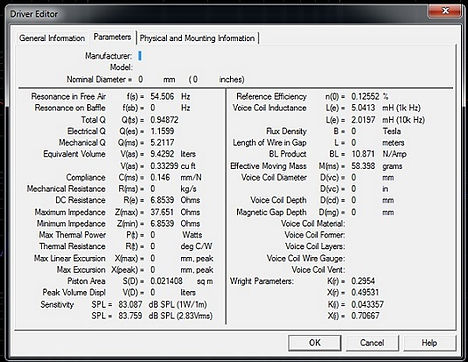Select BL Product value 10.871
The width and height of the screenshot is (468, 362).
363,154
